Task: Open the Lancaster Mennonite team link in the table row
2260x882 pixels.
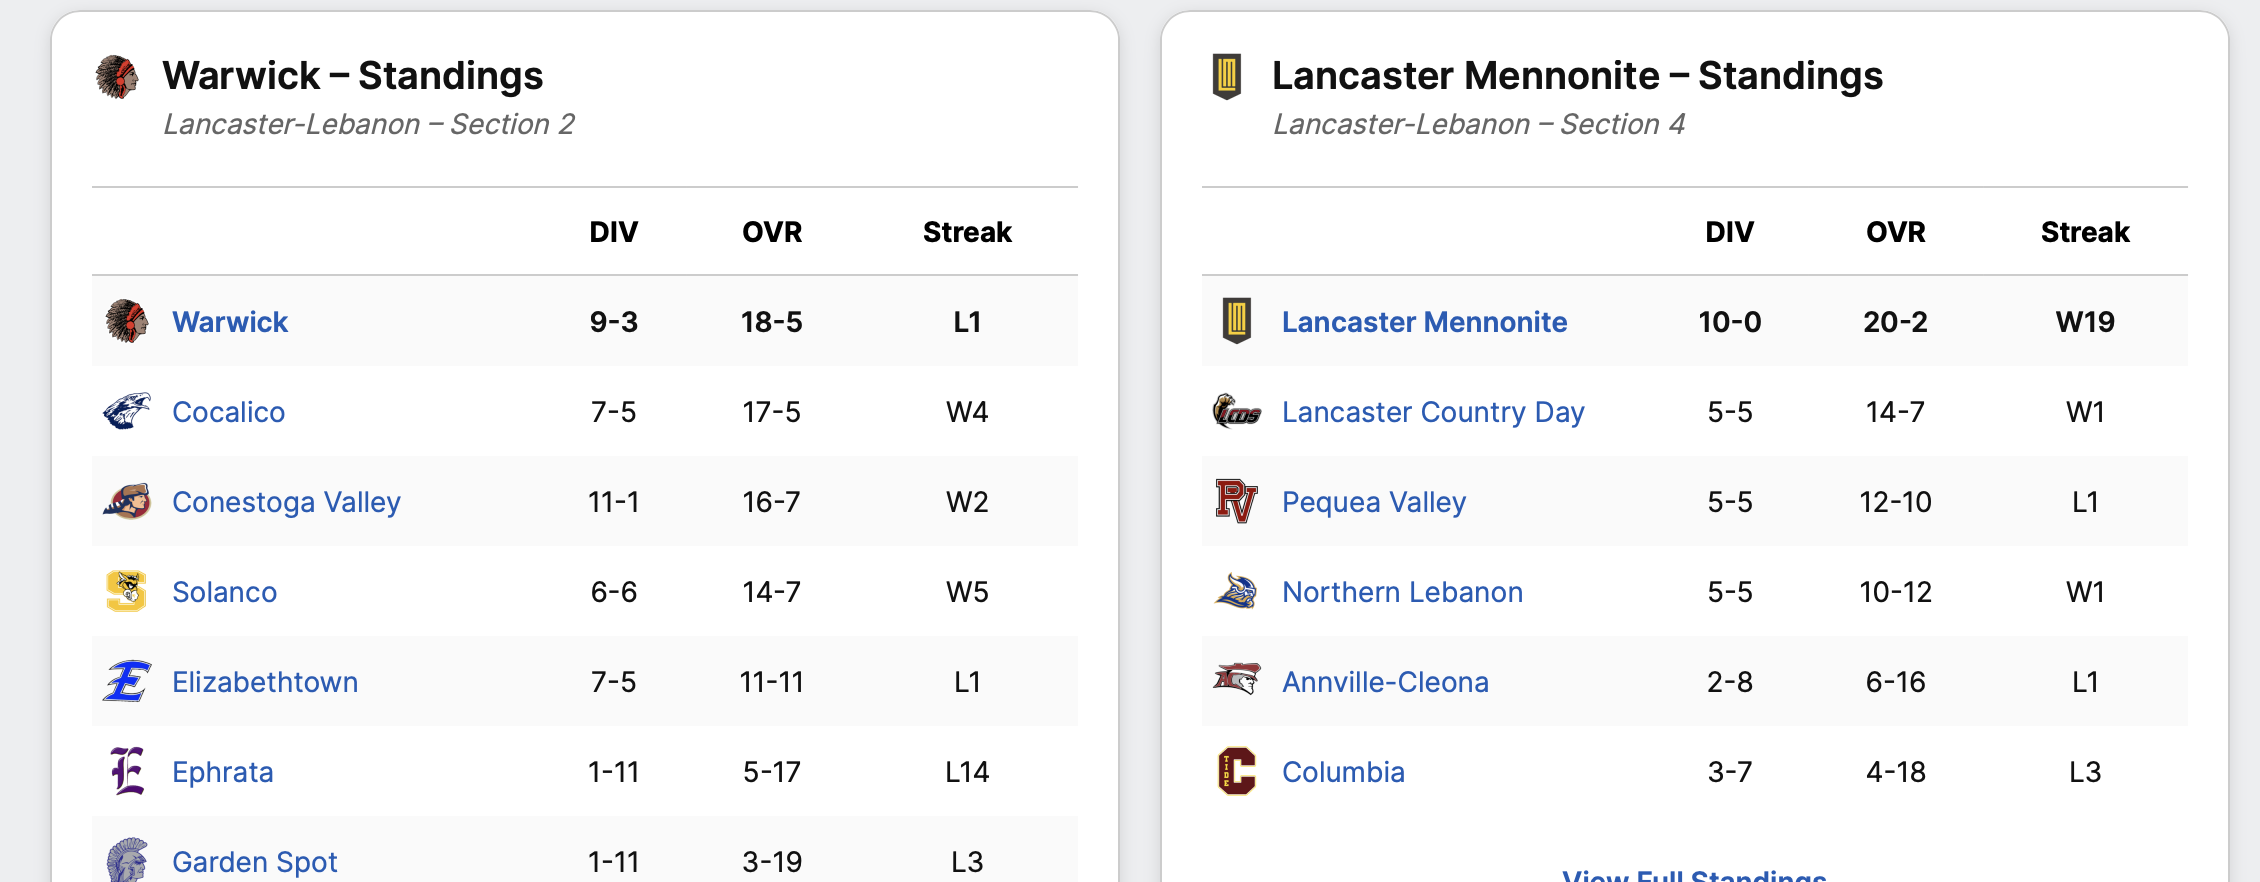Action: (x=1424, y=322)
